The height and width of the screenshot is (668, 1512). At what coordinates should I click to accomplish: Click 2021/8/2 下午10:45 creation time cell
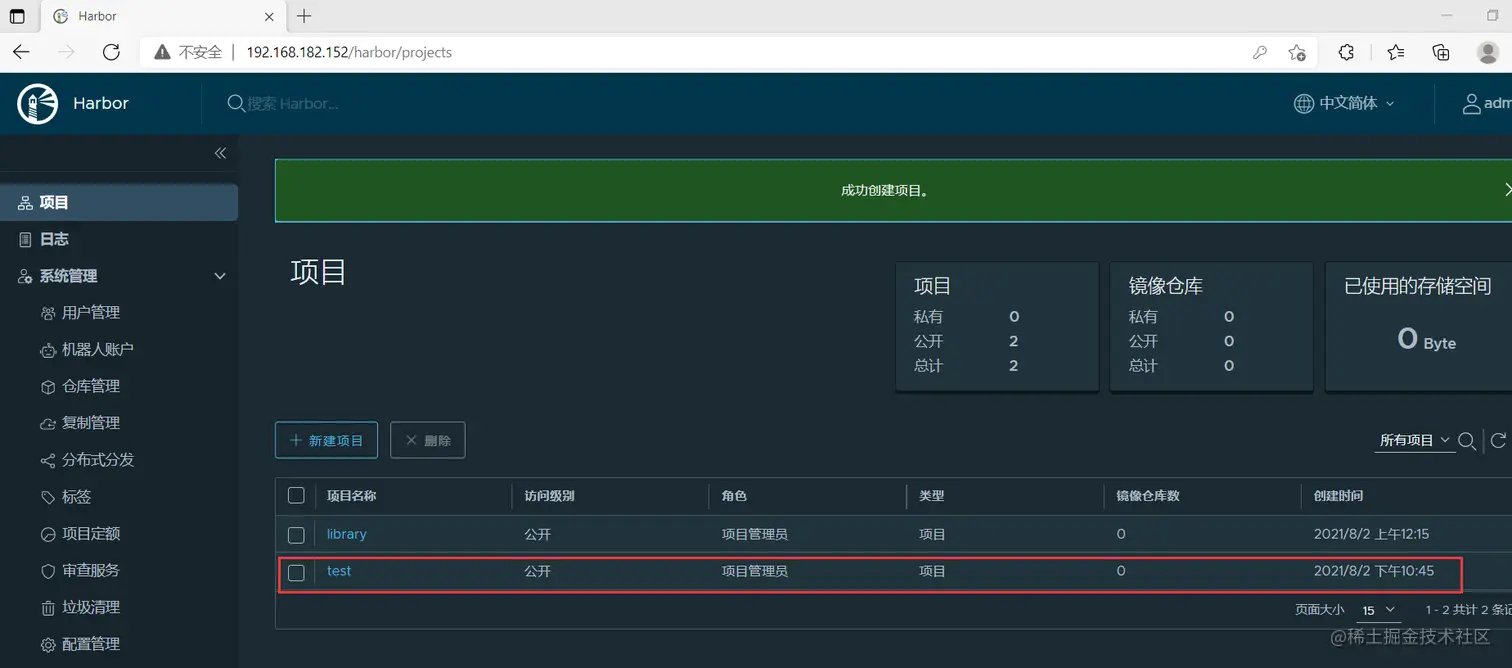pyautogui.click(x=1374, y=571)
